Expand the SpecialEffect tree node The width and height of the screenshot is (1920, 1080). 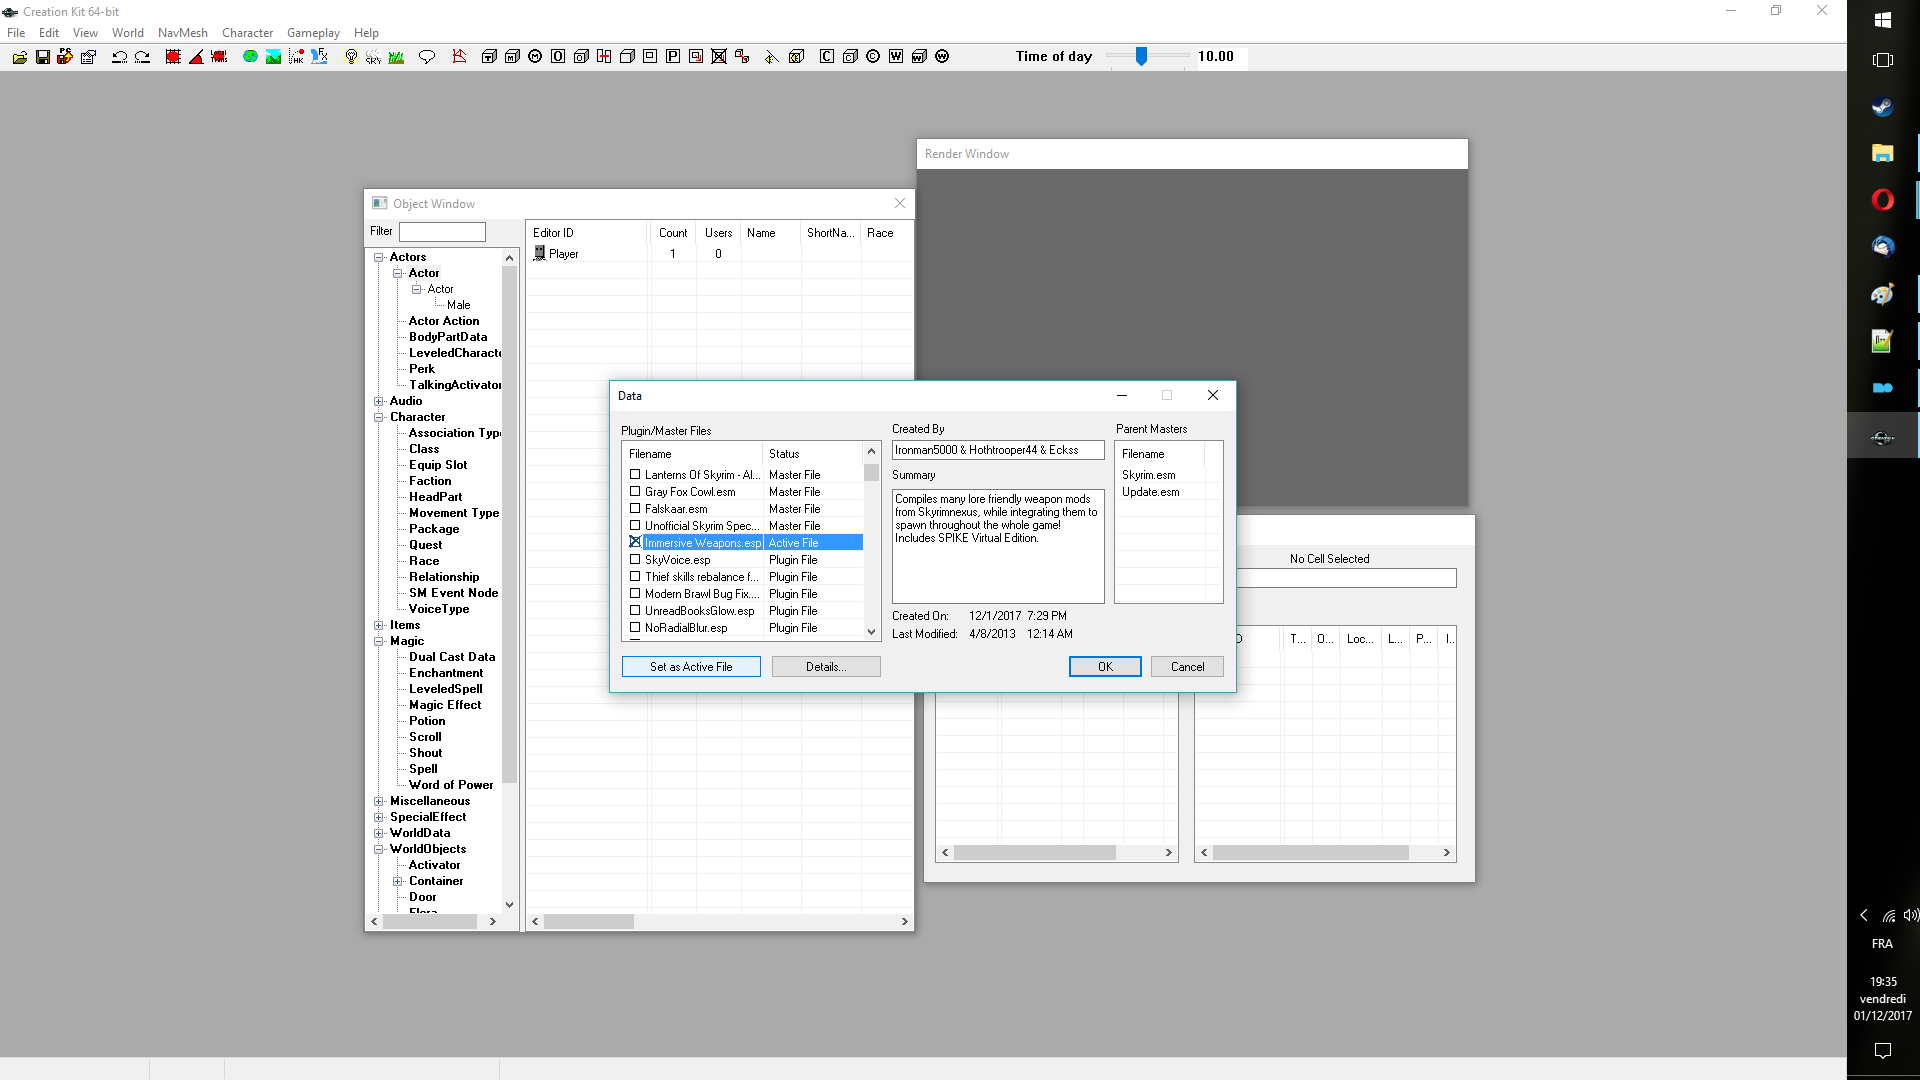click(x=379, y=818)
